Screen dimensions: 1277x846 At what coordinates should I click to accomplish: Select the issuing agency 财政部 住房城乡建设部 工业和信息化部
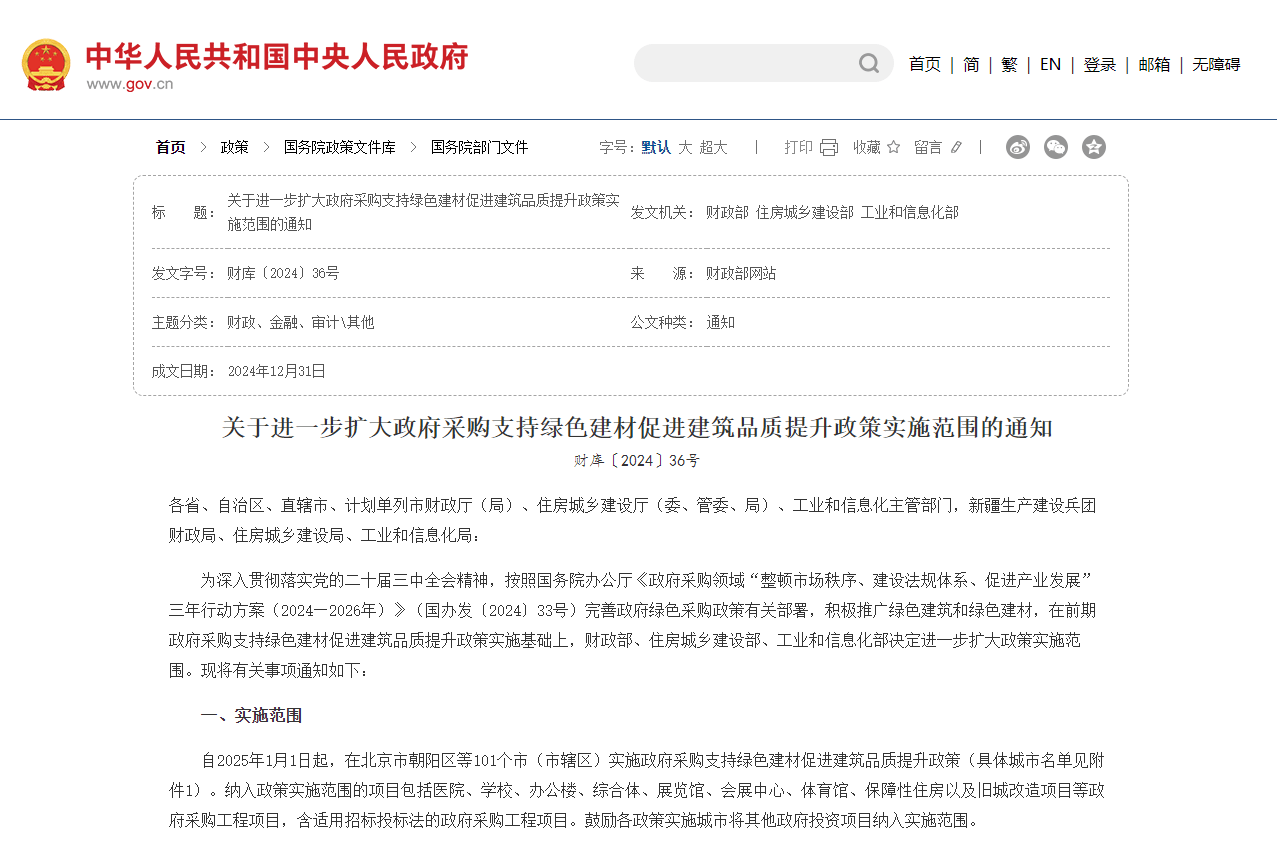pyautogui.click(x=832, y=212)
